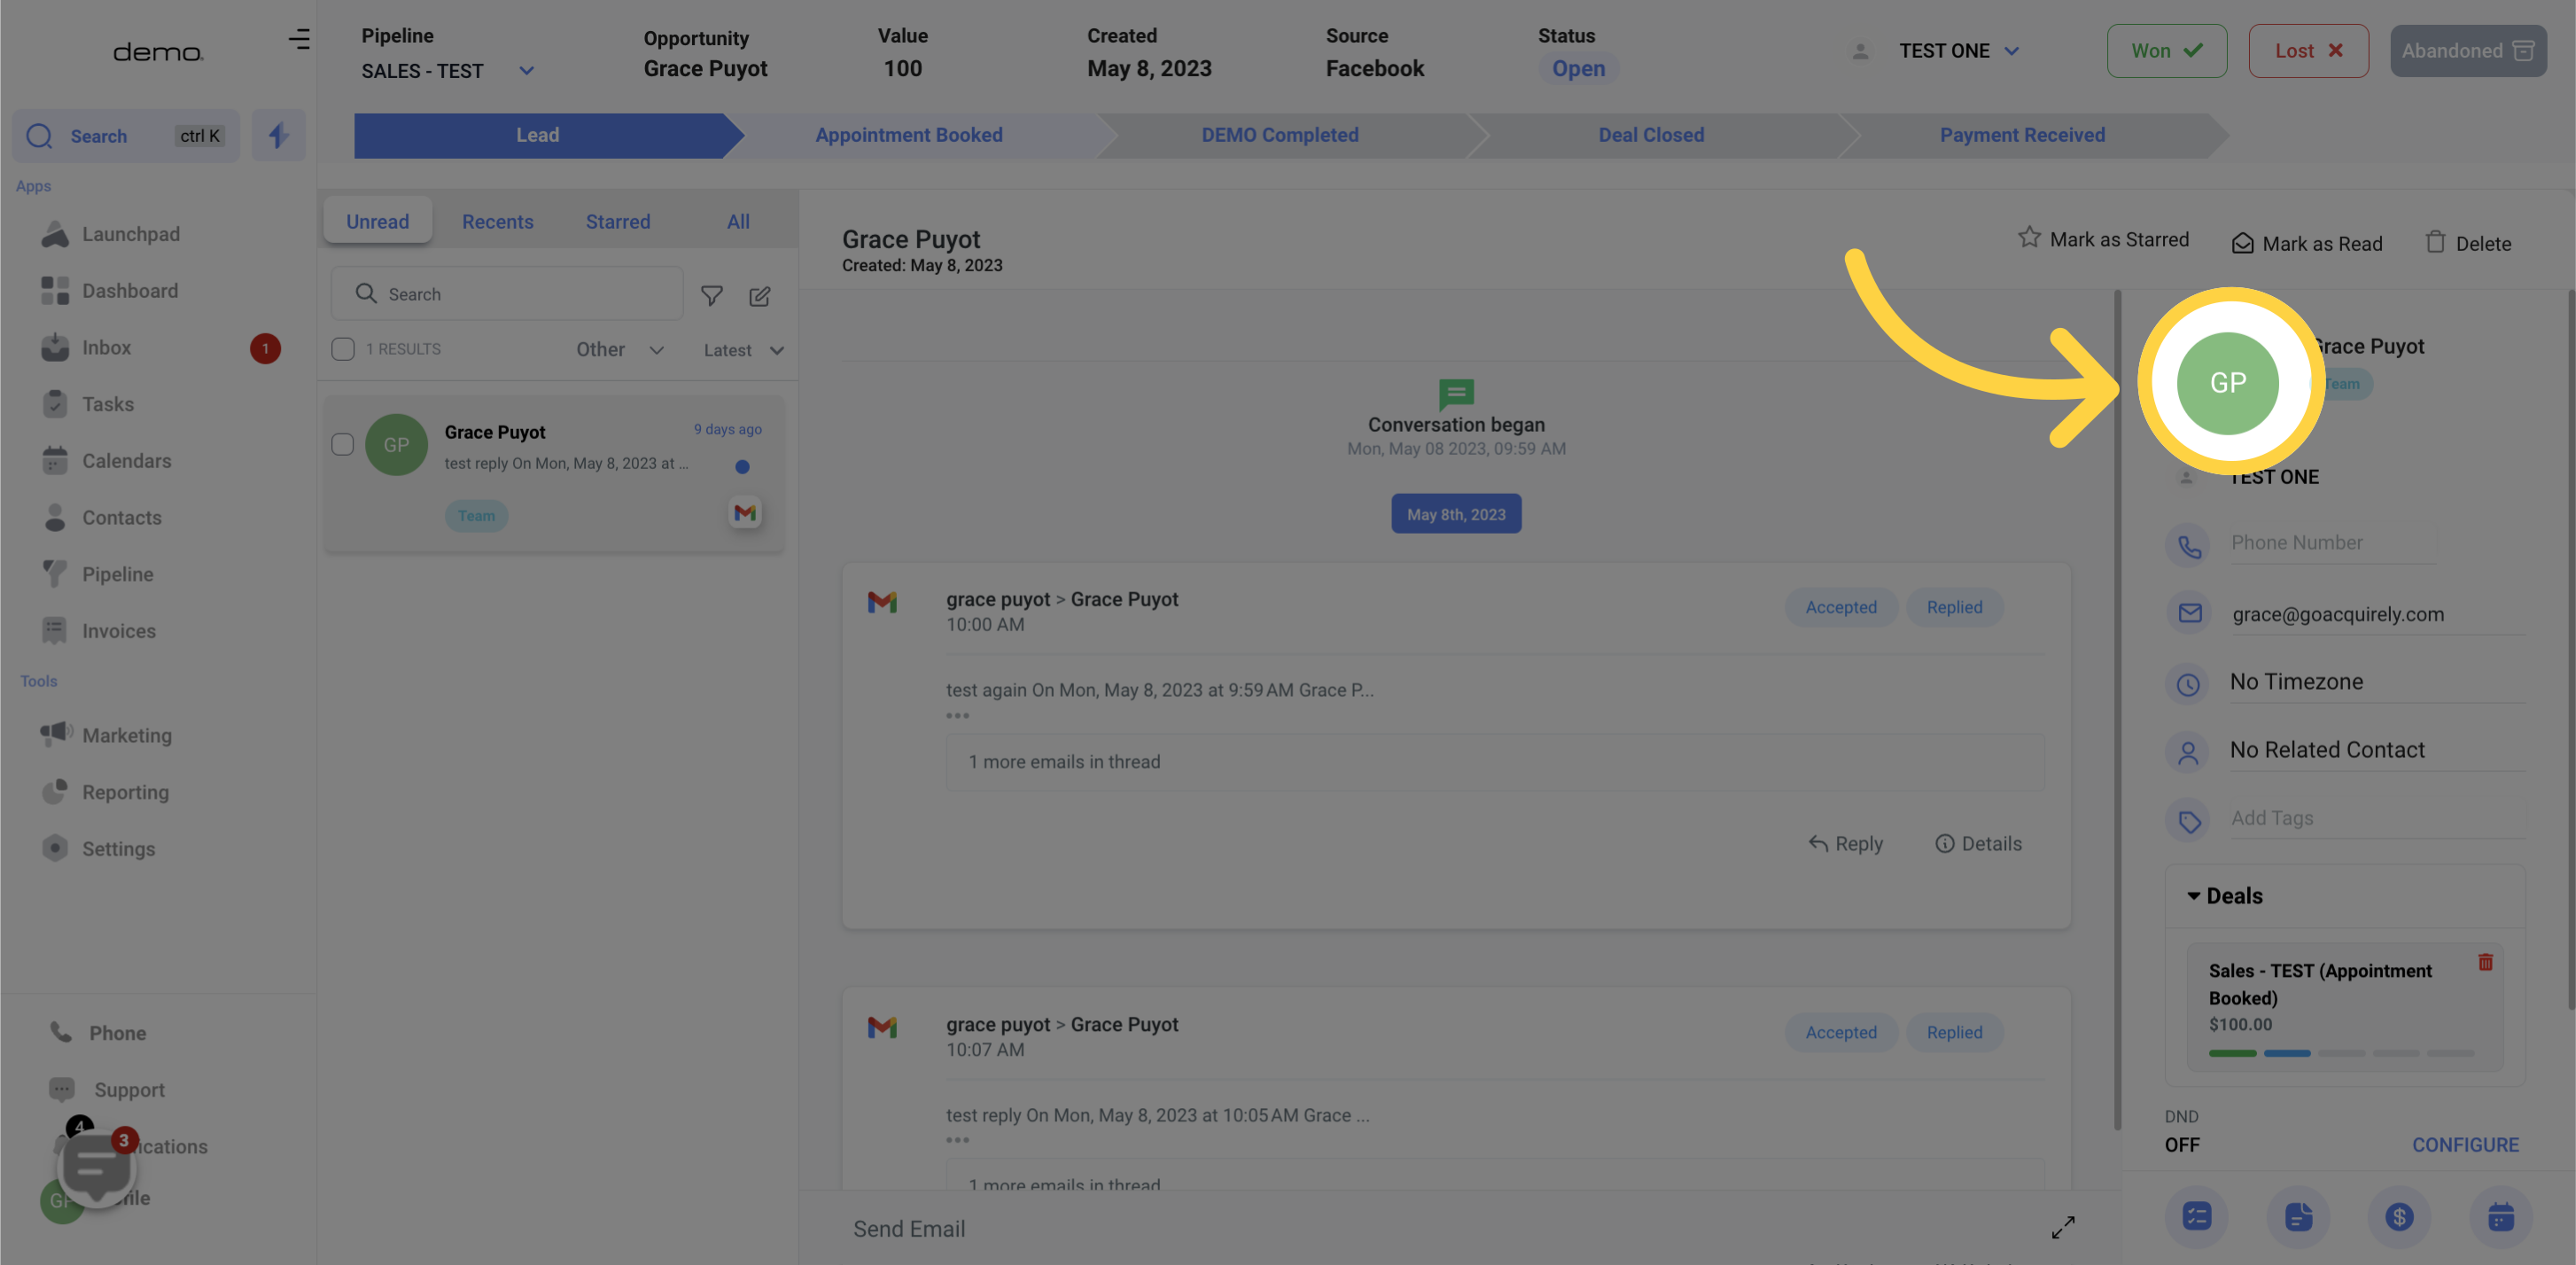Image resolution: width=2576 pixels, height=1265 pixels.
Task: Select the Unread tab in conversation list
Action: tap(377, 220)
